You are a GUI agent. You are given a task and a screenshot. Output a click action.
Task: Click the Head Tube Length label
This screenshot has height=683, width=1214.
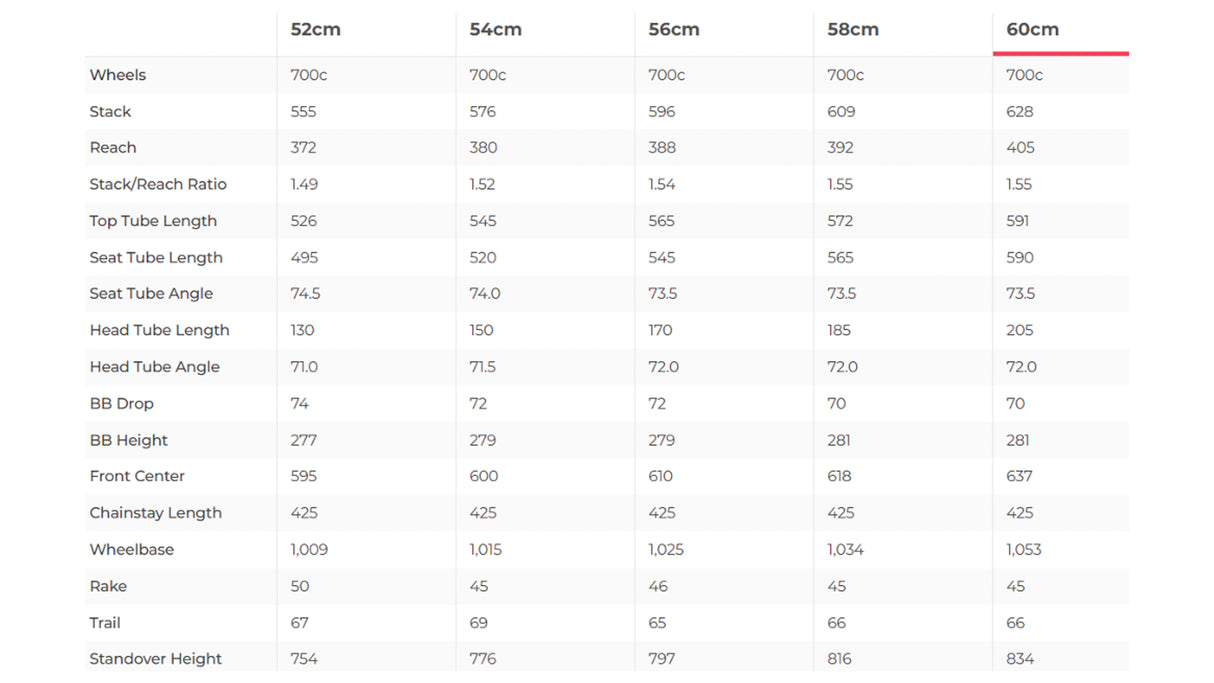(159, 331)
